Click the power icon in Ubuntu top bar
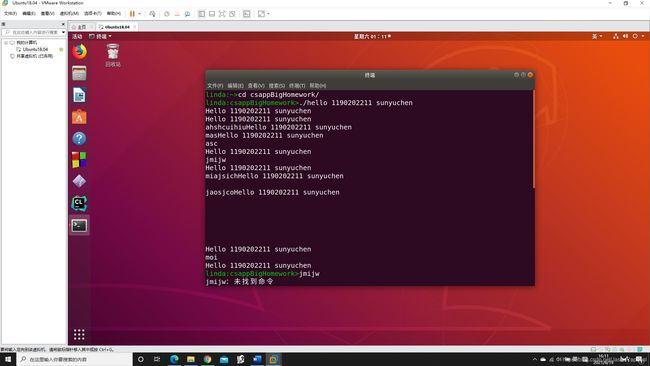The width and height of the screenshot is (650, 366). pos(635,36)
